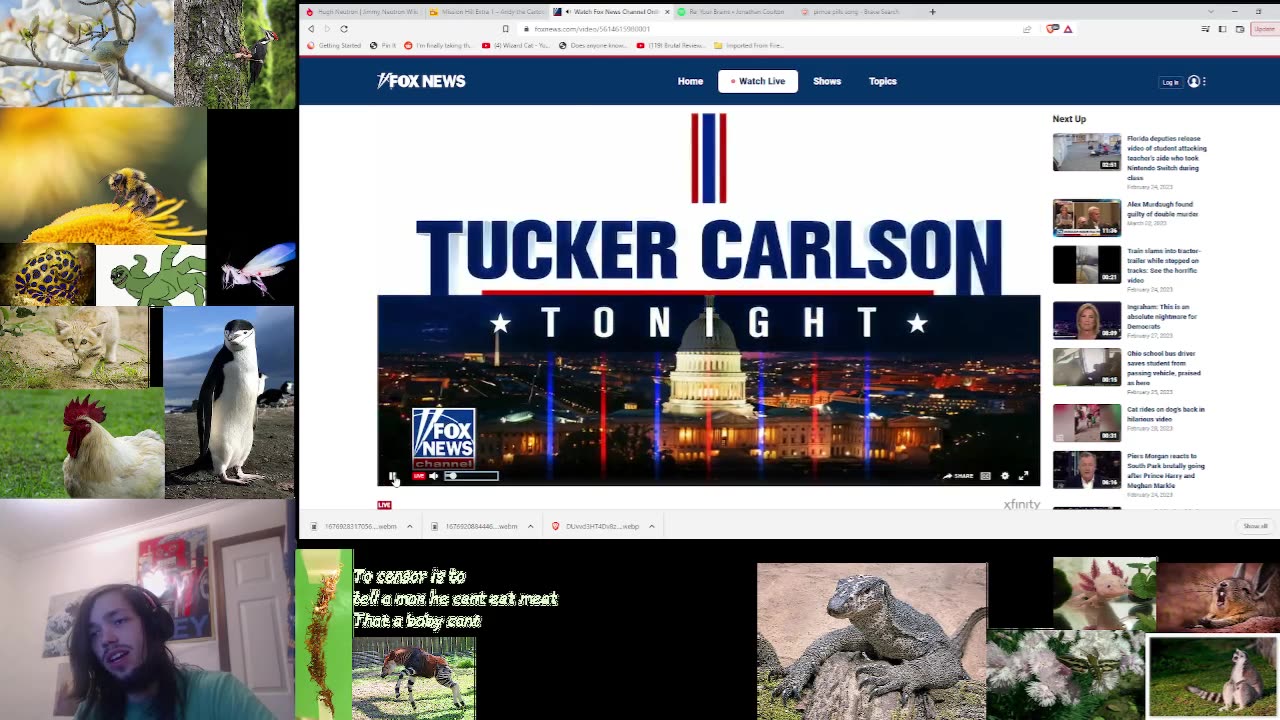Viewport: 1280px width, 720px height.
Task: Switch to the Hugh Neutron browser tab
Action: pyautogui.click(x=362, y=12)
